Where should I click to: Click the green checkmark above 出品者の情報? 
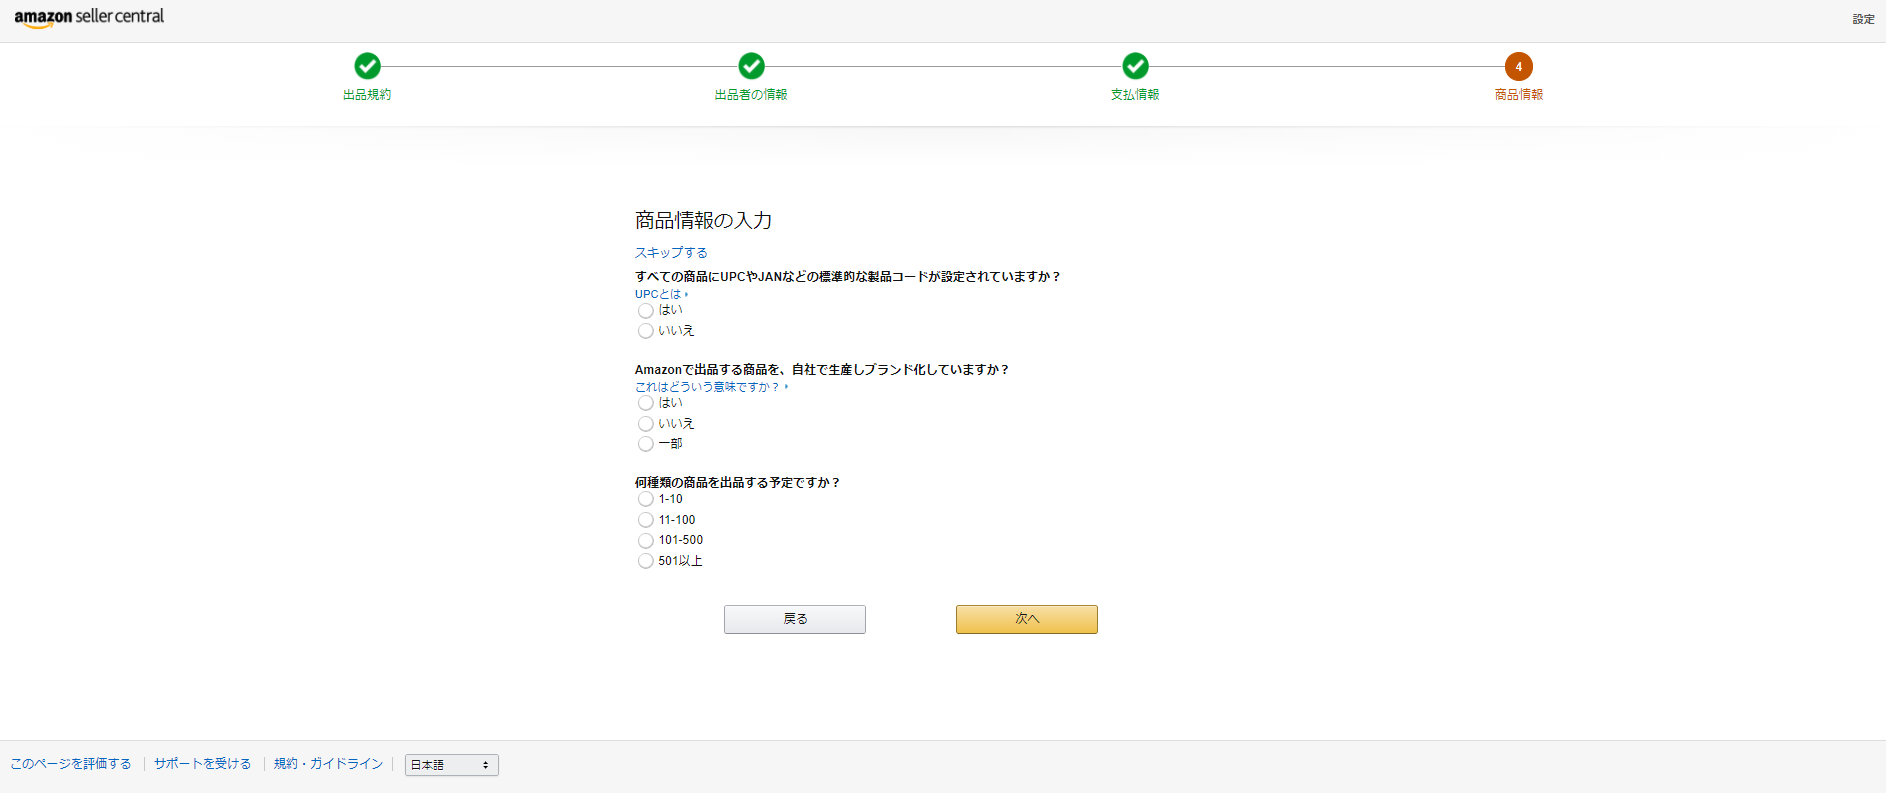751,66
